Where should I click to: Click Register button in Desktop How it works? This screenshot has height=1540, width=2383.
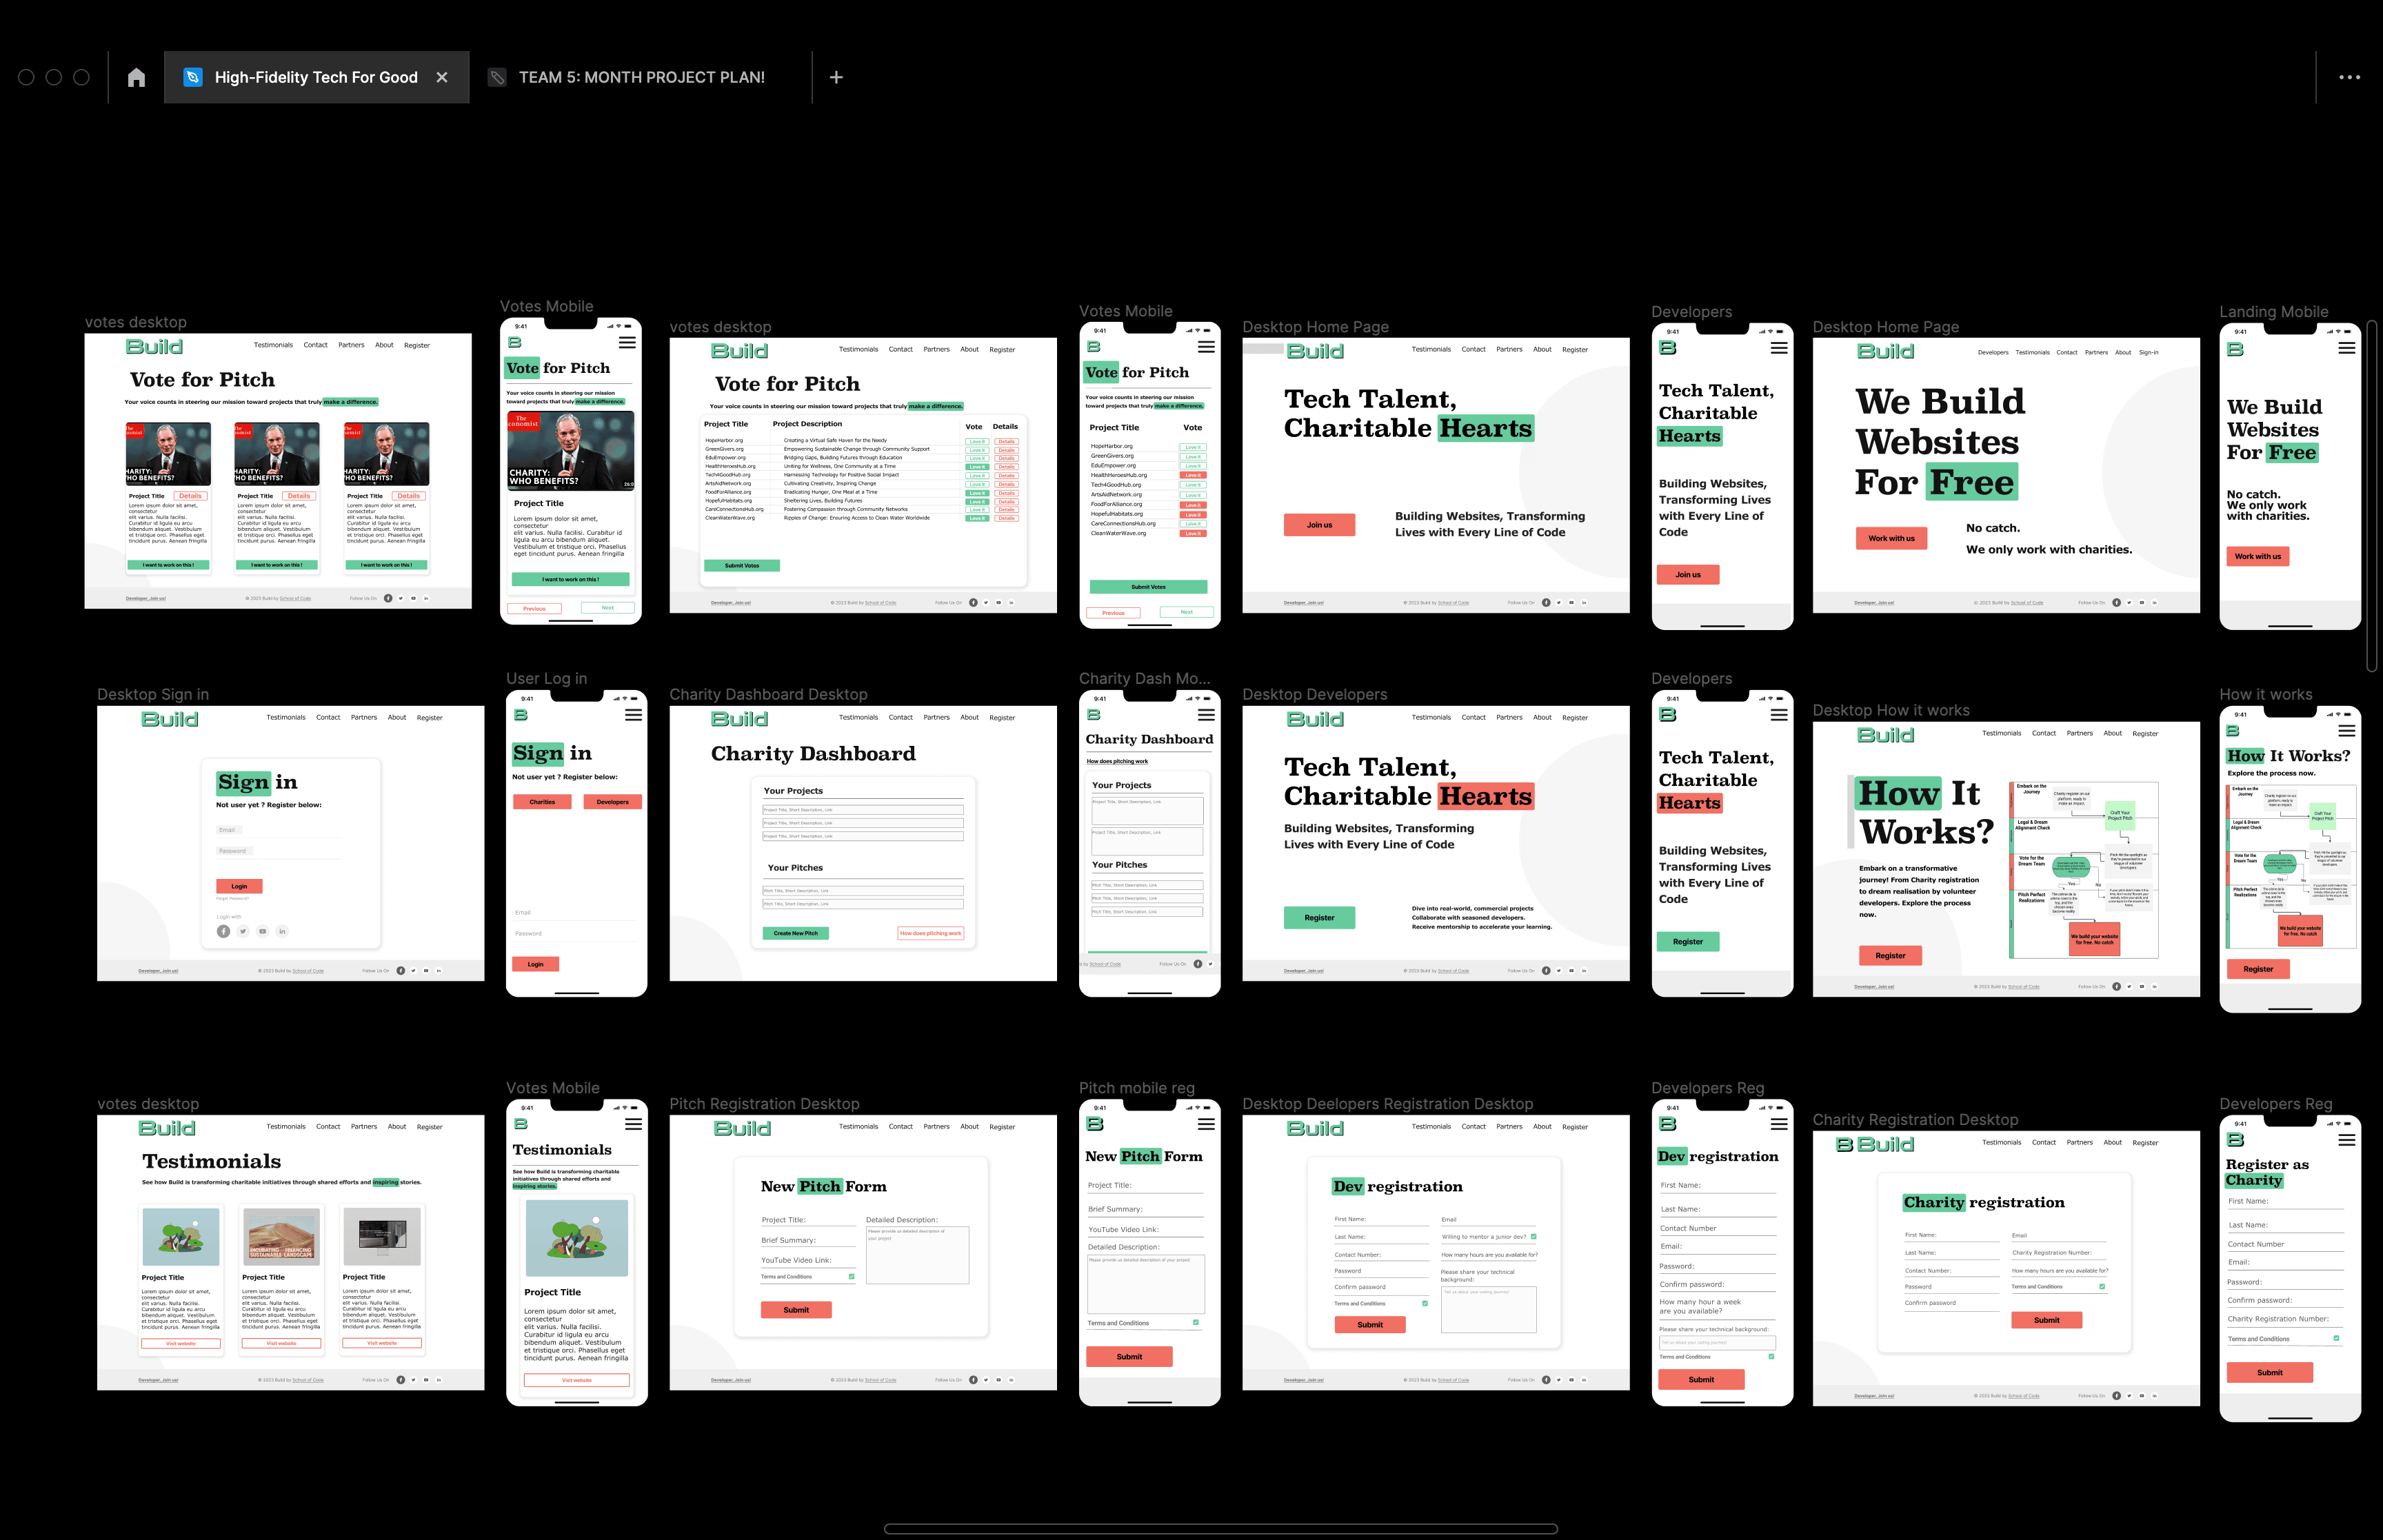1890,956
